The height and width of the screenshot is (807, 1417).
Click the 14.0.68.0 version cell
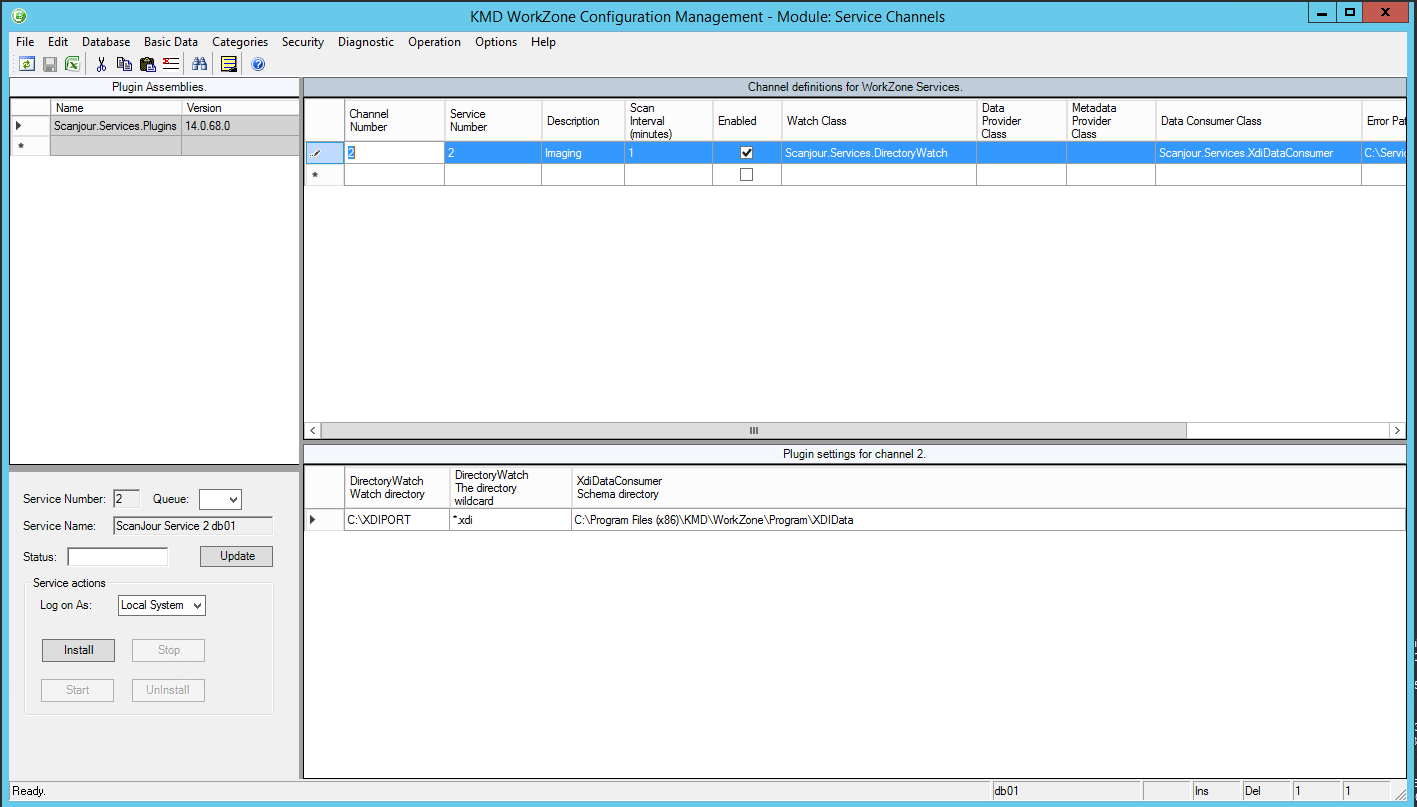[240, 126]
